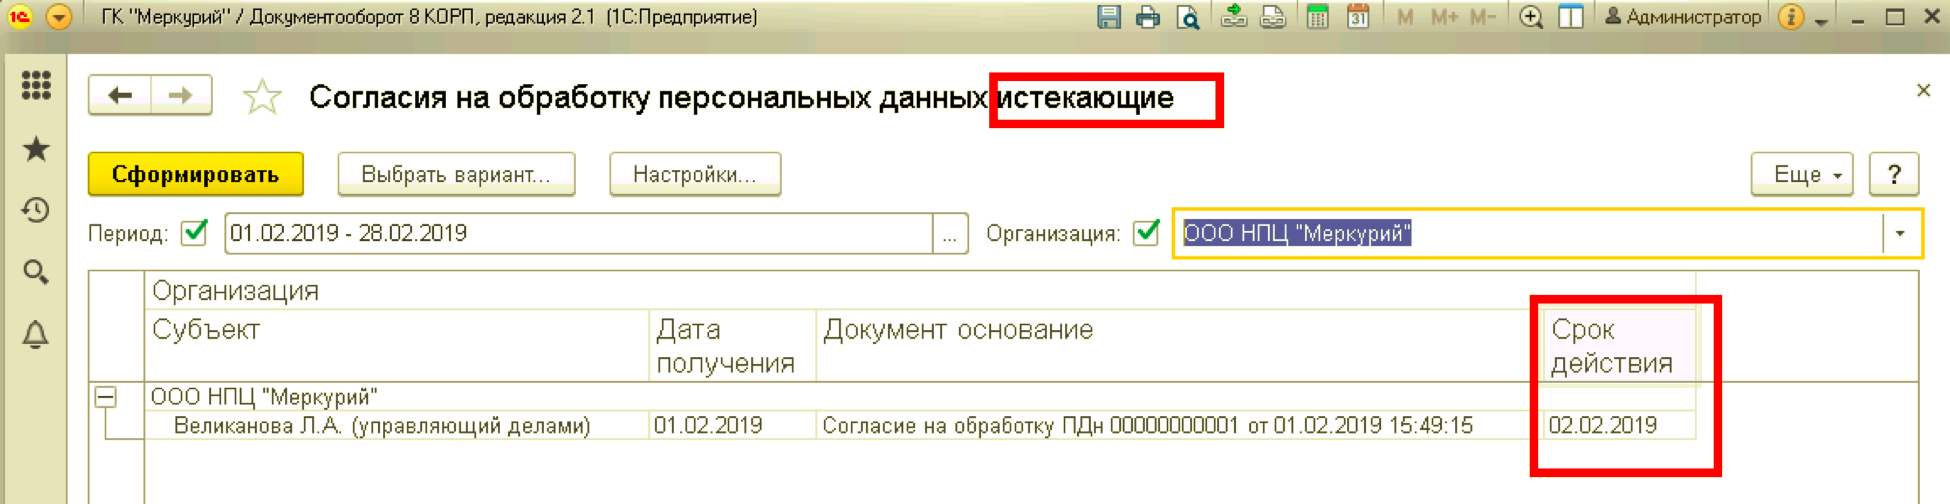This screenshot has height=504, width=1950.
Task: Open Search icon in left sidebar
Action: [x=36, y=272]
